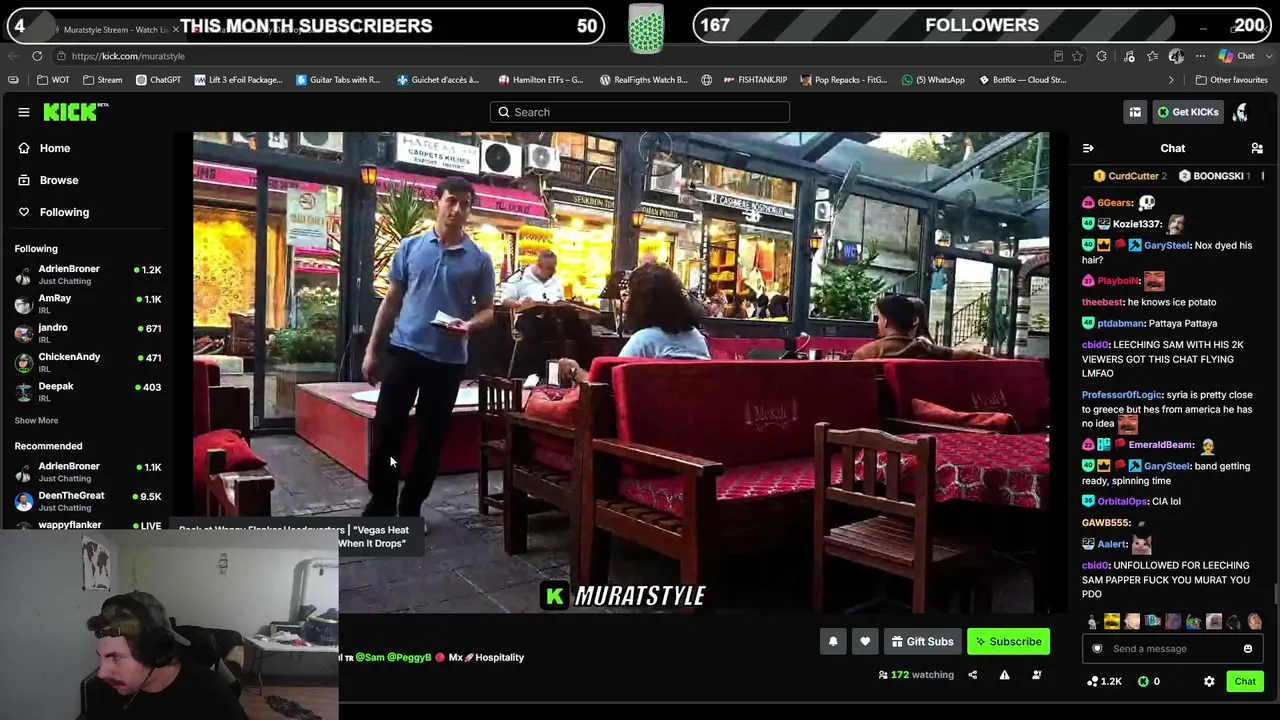
Task: Collapse the chat panel with arrow icon
Action: click(1088, 149)
